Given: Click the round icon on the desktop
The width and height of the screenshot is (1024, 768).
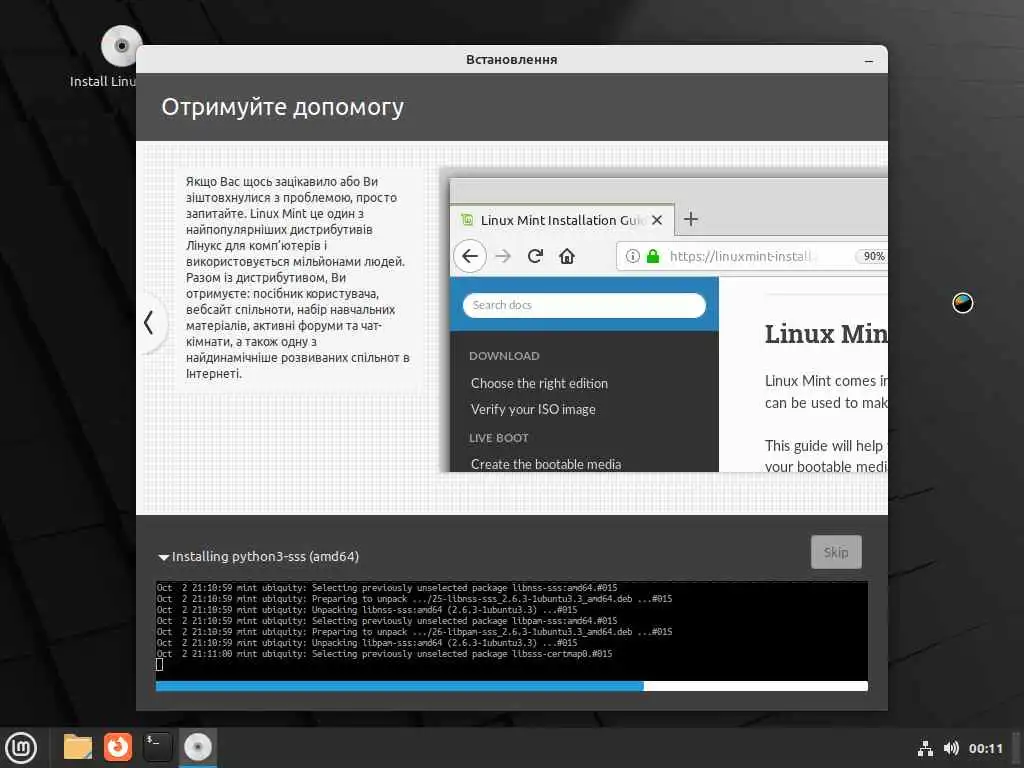Looking at the screenshot, I should point(963,303).
